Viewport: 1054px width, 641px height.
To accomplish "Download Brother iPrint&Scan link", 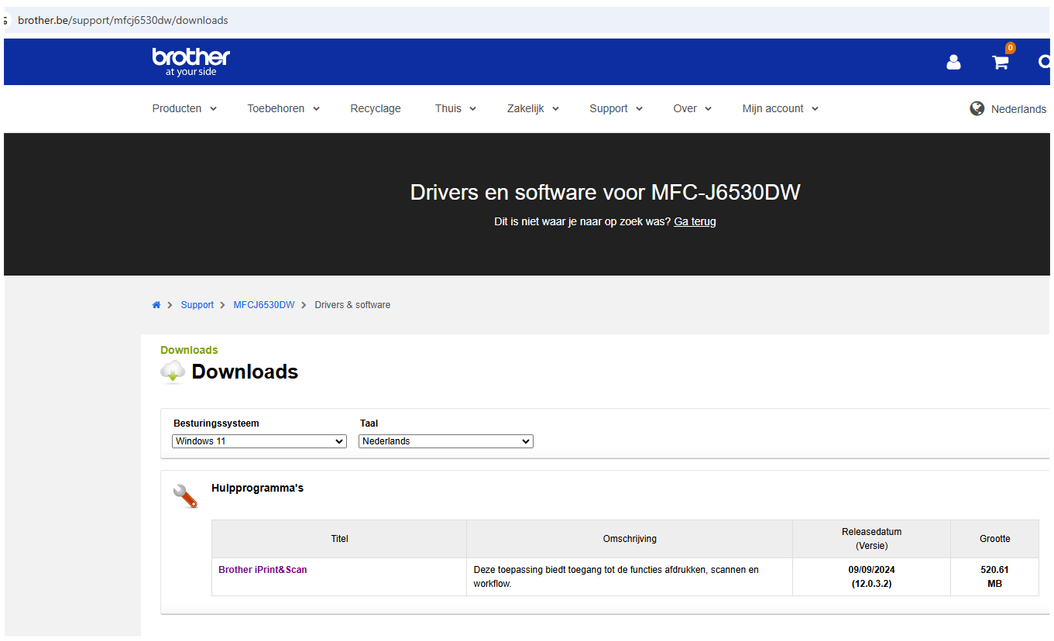I will point(262,569).
